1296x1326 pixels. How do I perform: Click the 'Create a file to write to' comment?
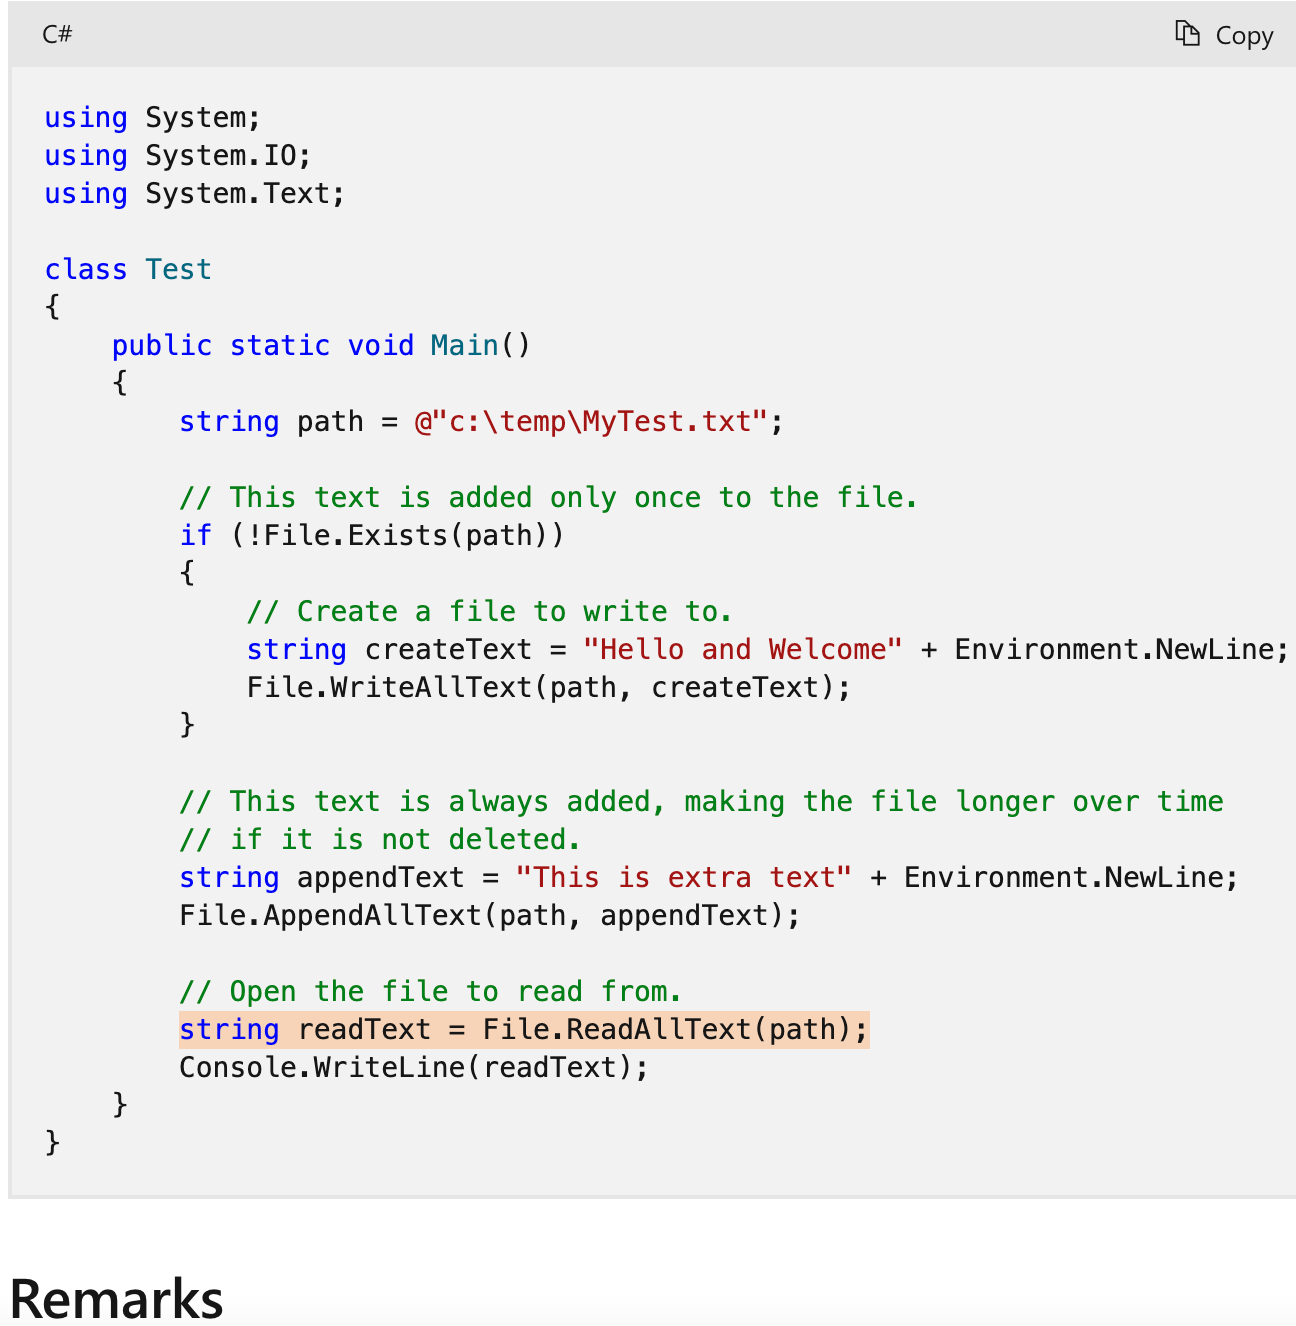tap(489, 612)
